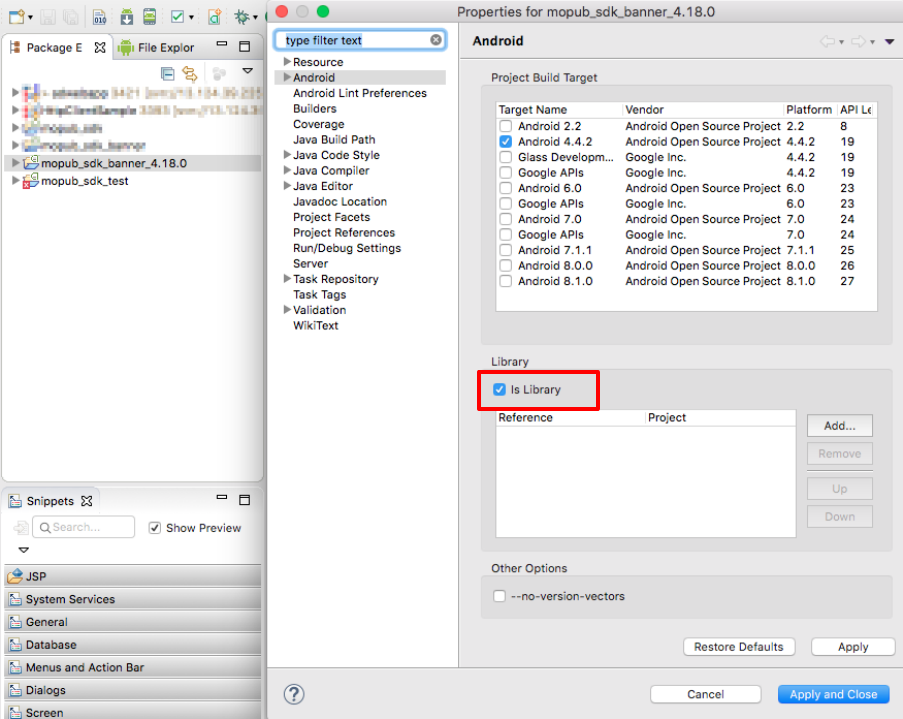The height and width of the screenshot is (719, 903).
Task: Select Run/Debug Settings page
Action: [x=347, y=248]
